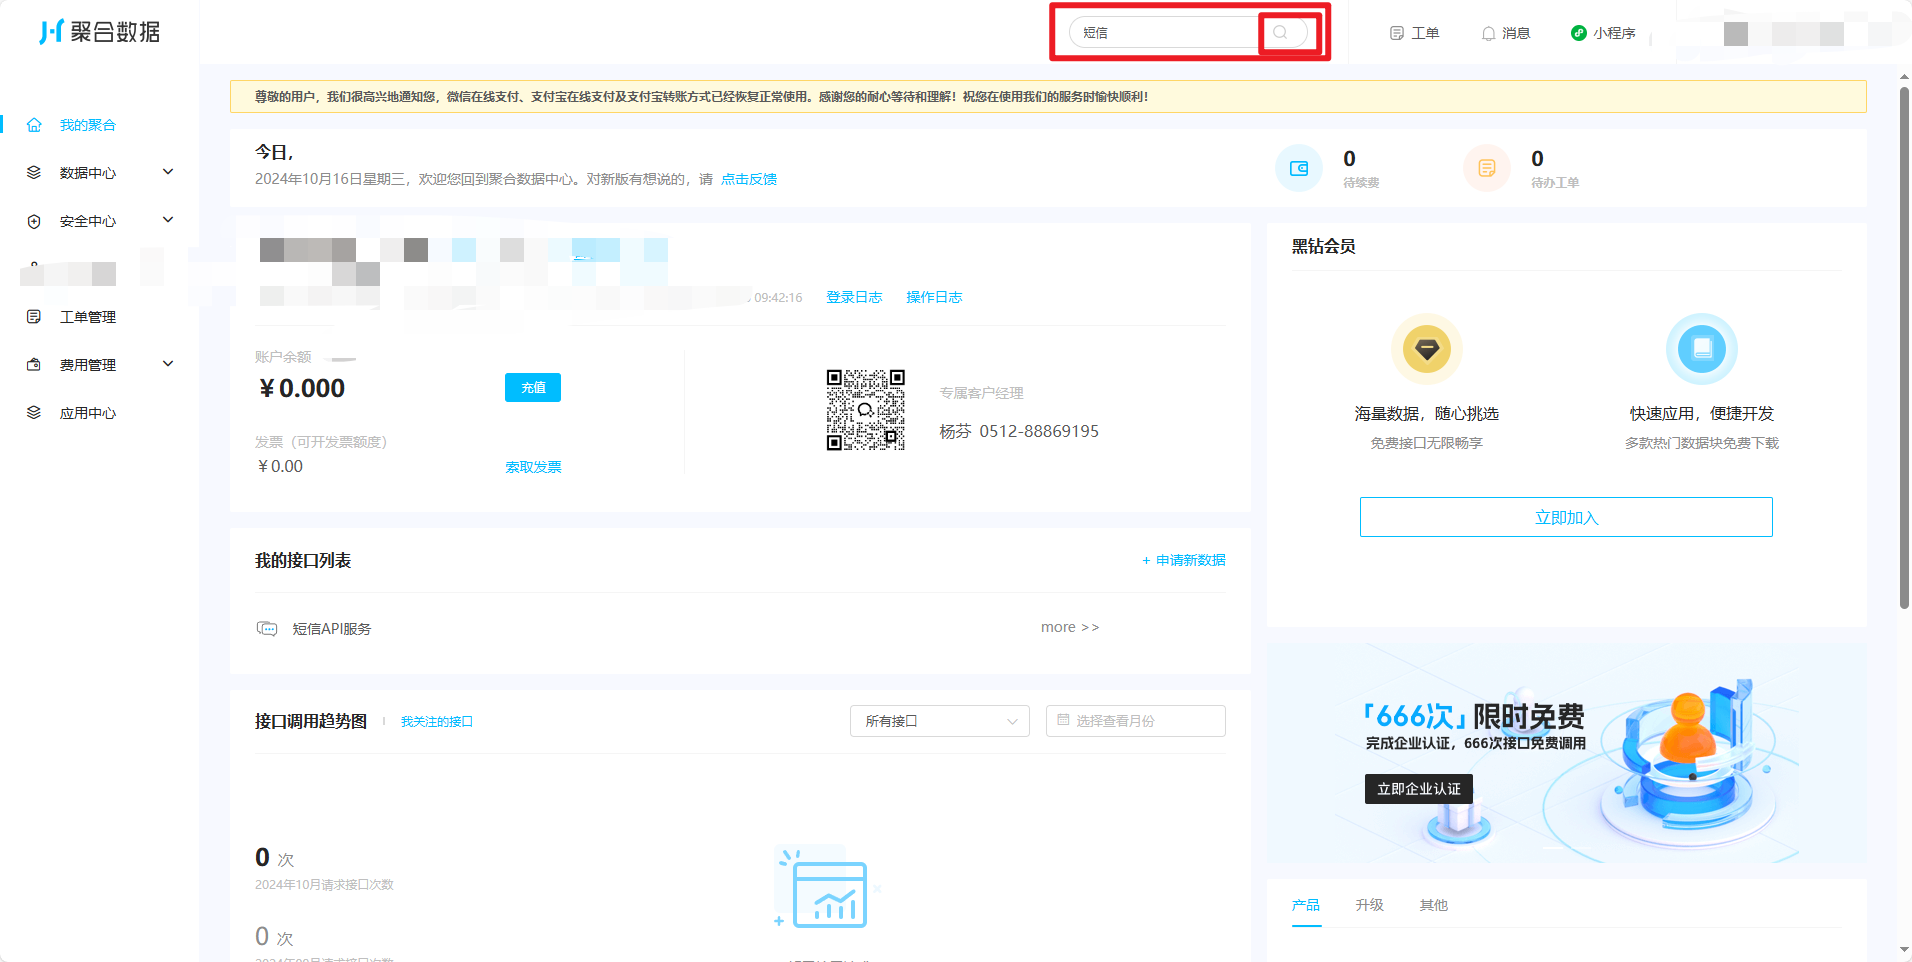Click the black diamond membership icon
This screenshot has width=1912, height=962.
click(x=1427, y=349)
